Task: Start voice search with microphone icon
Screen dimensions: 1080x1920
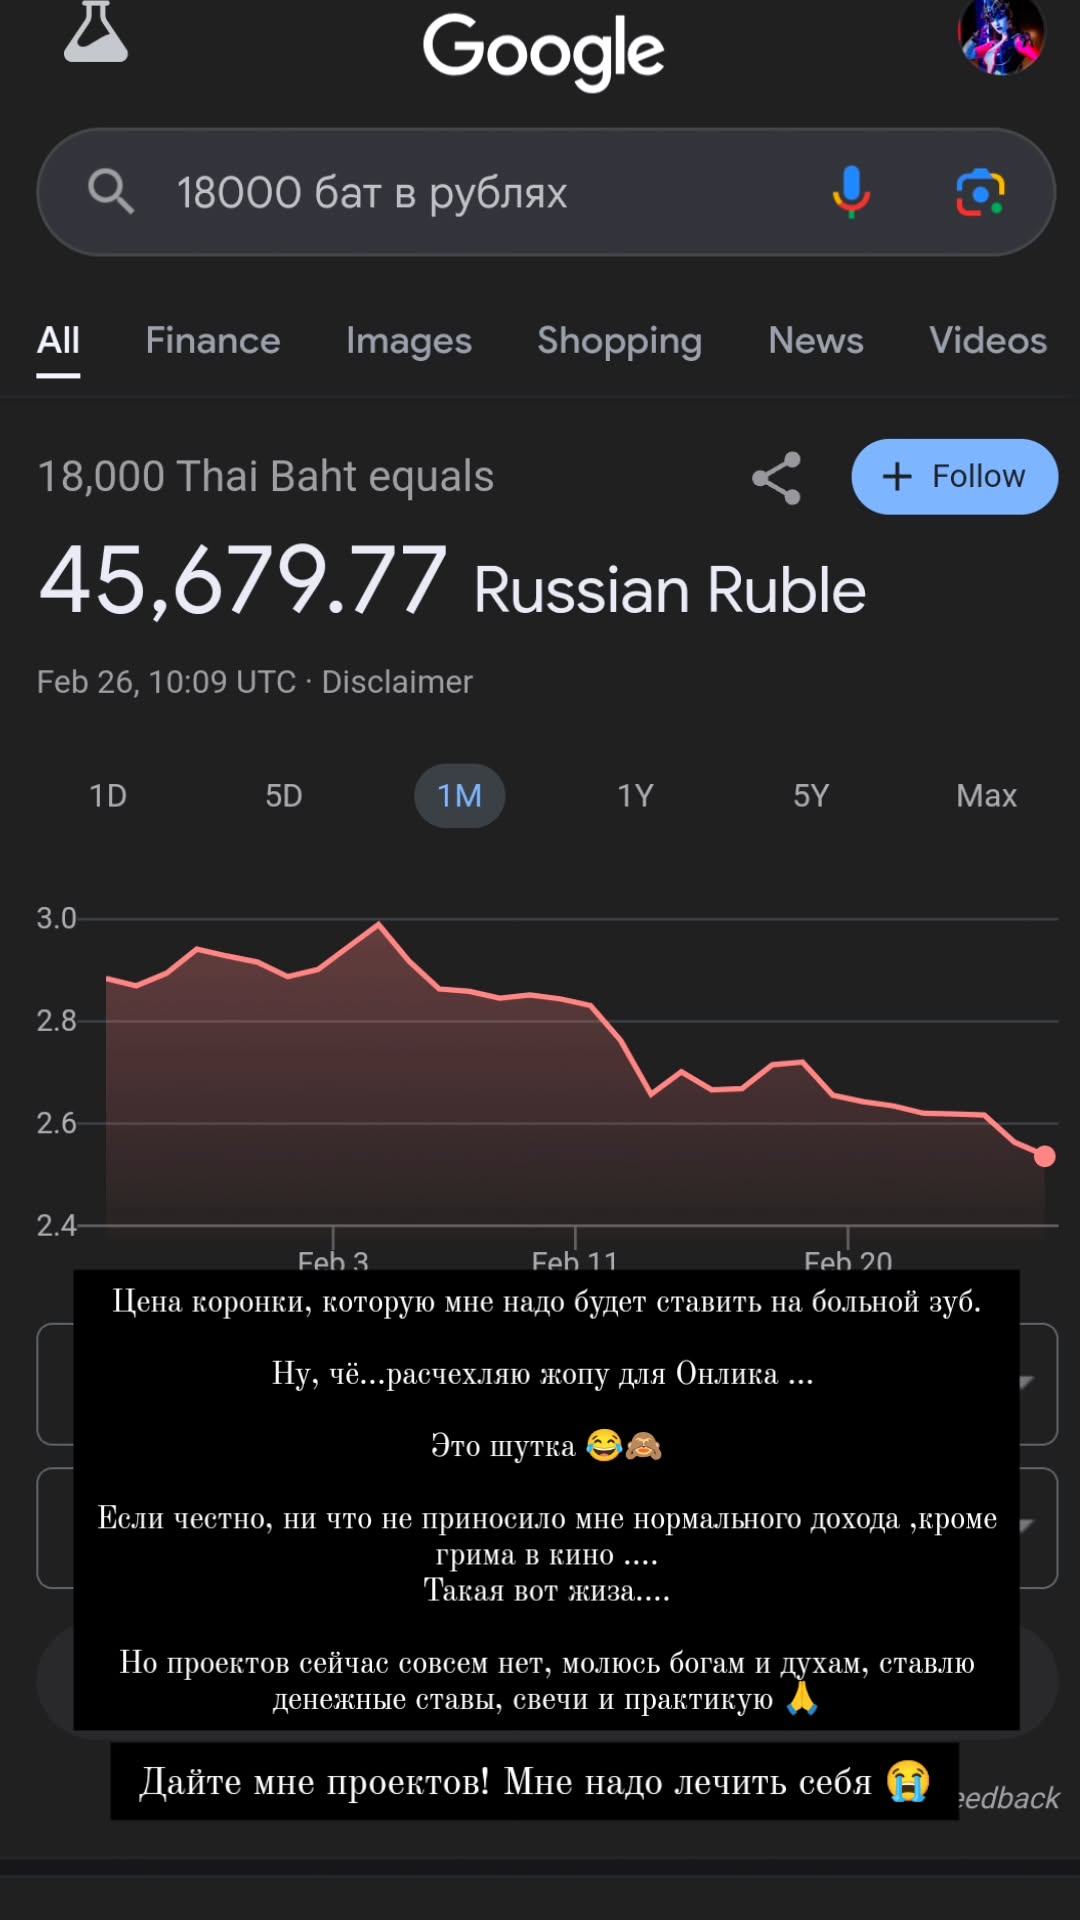Action: click(851, 192)
